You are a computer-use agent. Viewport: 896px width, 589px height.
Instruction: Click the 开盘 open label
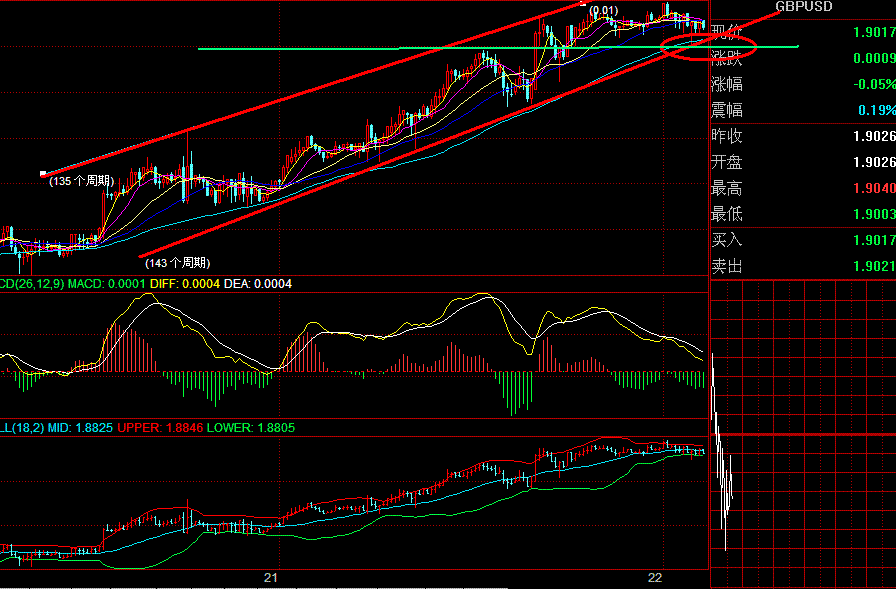pyautogui.click(x=726, y=162)
